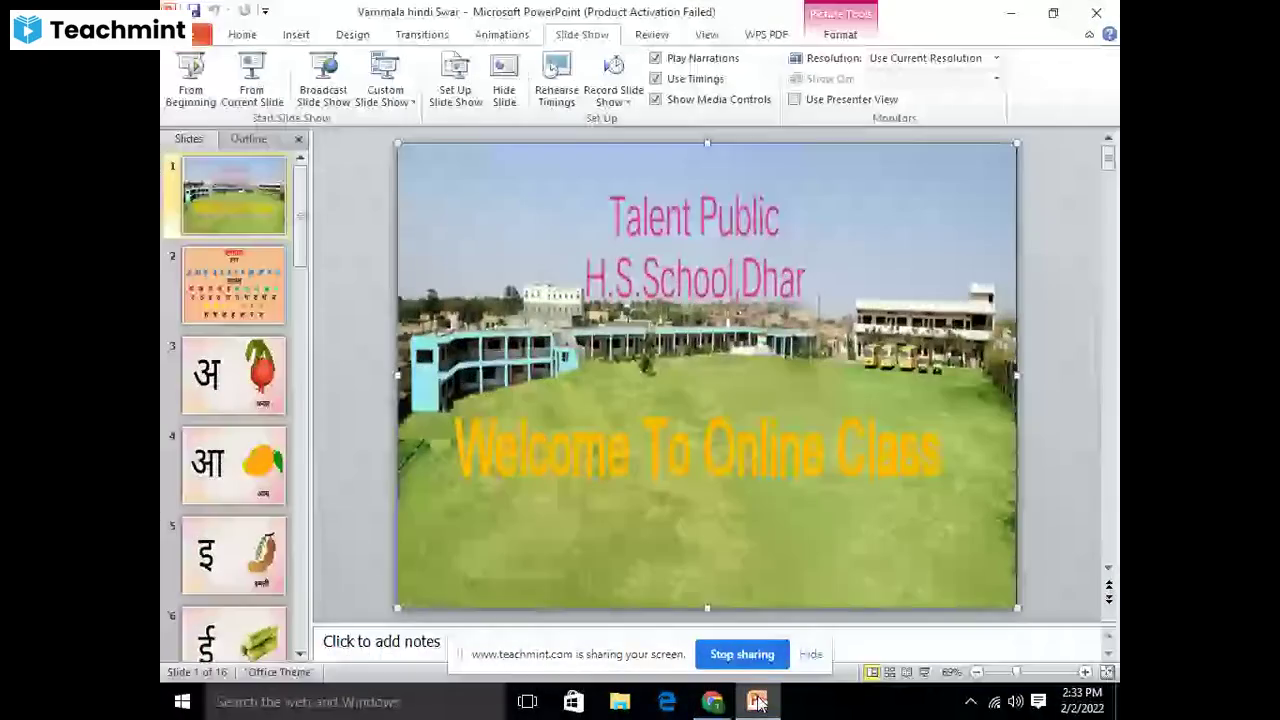Screen dimensions: 1280x720
Task: Click the 69% zoom level
Action: 951,672
